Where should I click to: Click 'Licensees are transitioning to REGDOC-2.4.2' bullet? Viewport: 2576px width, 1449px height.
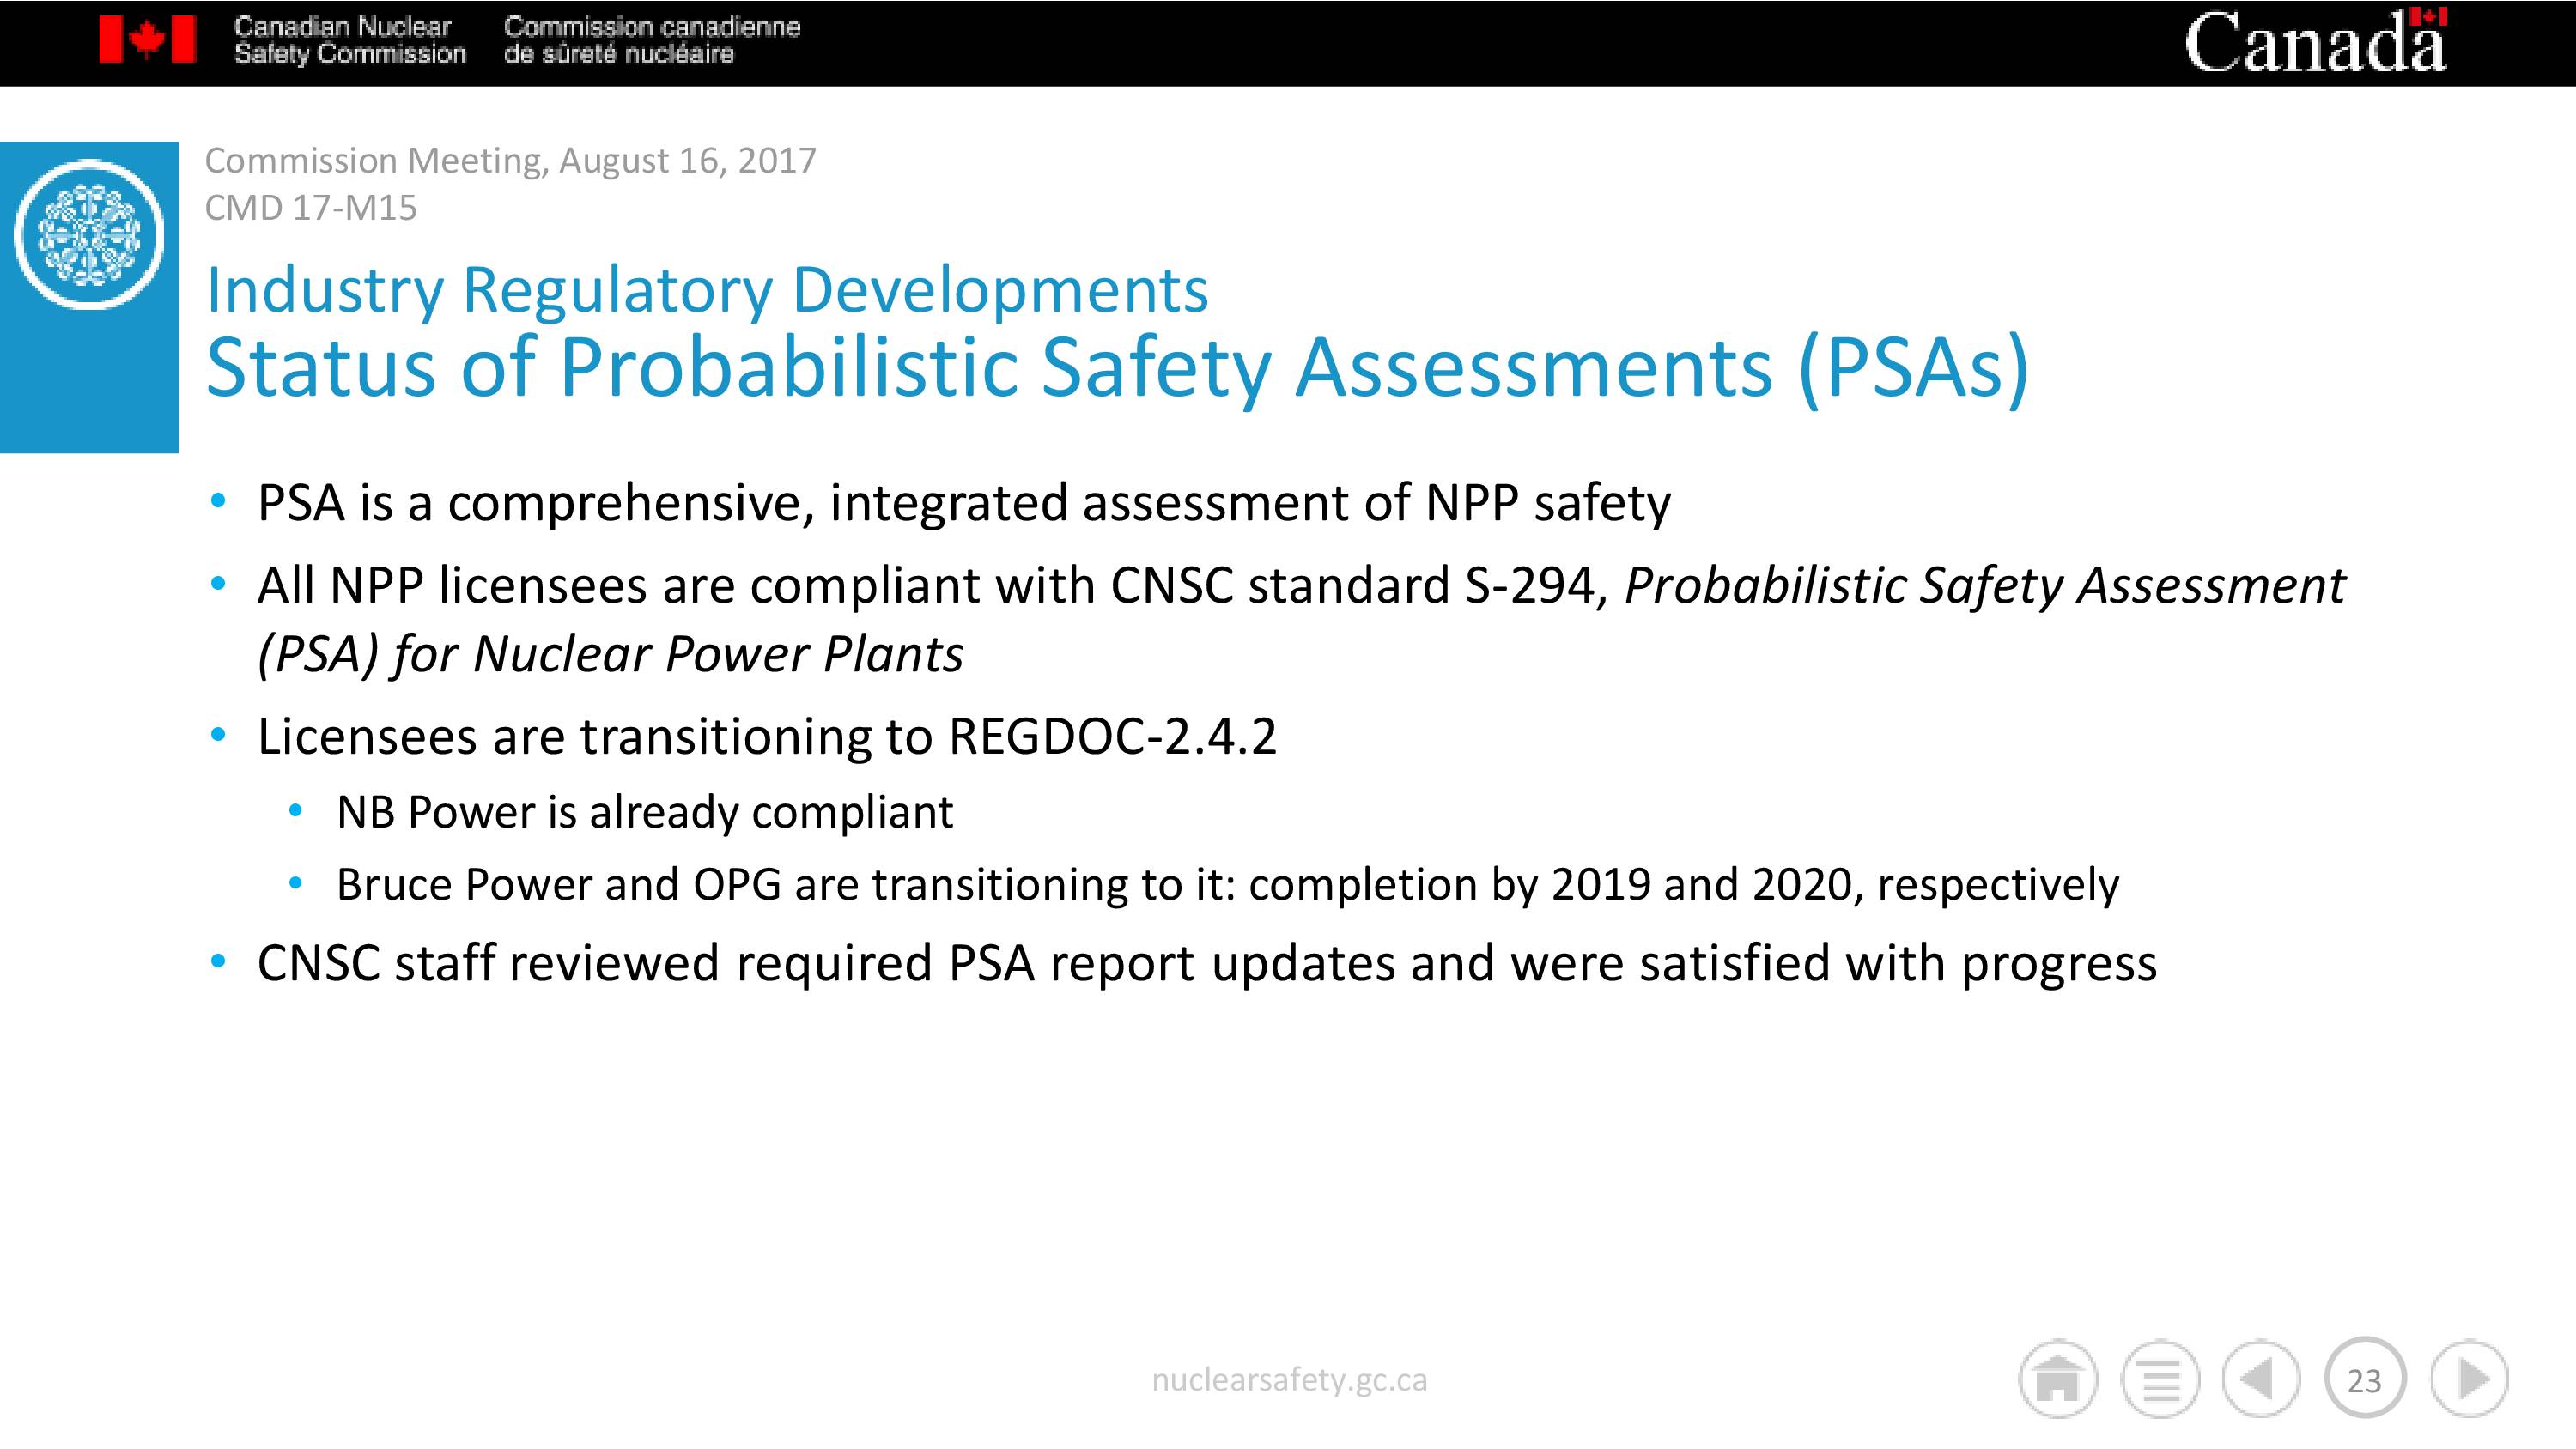(767, 737)
